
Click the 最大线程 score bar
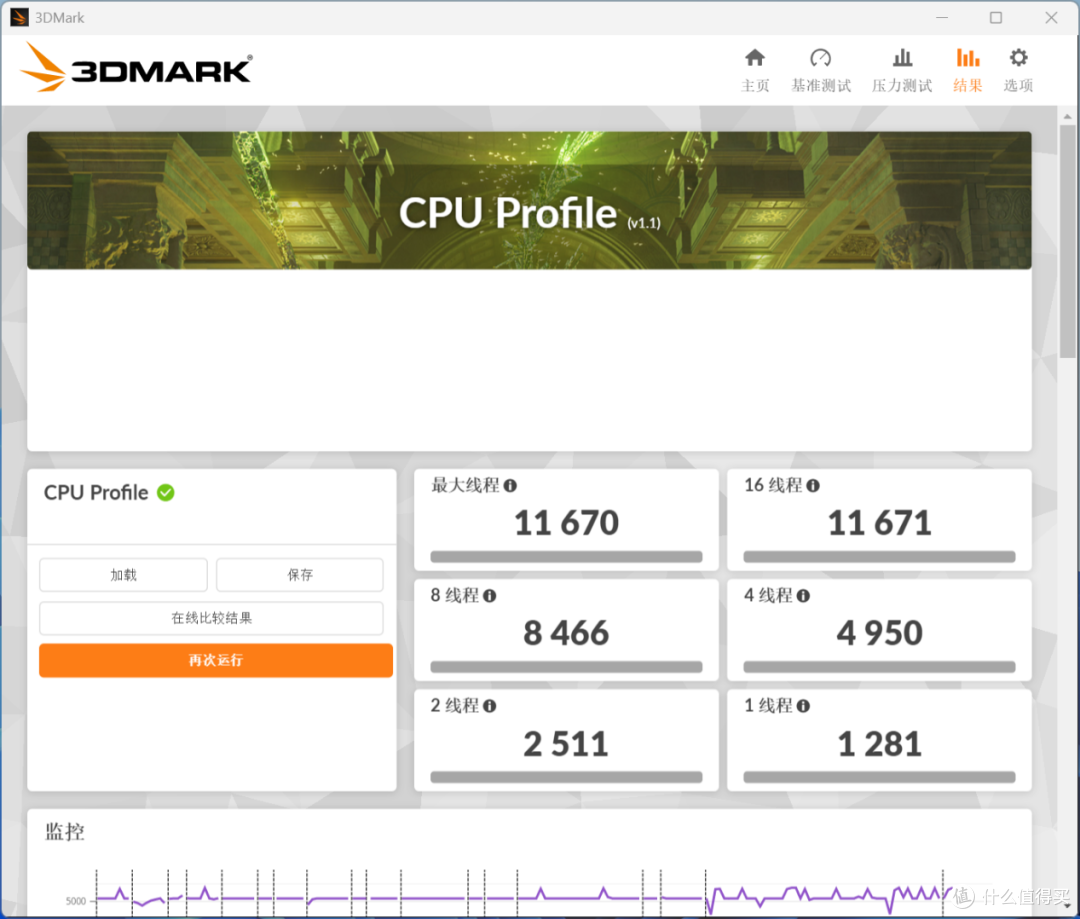tap(566, 557)
